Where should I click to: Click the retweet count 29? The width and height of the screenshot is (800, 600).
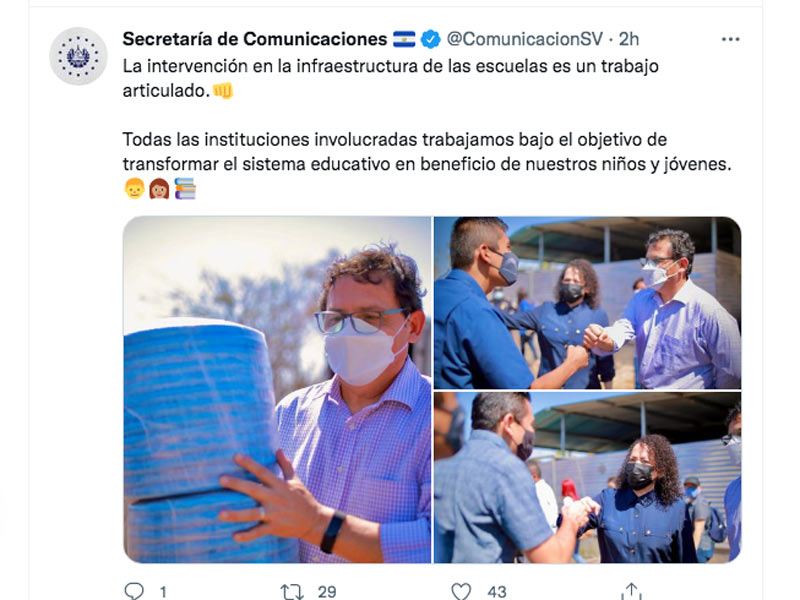[327, 592]
